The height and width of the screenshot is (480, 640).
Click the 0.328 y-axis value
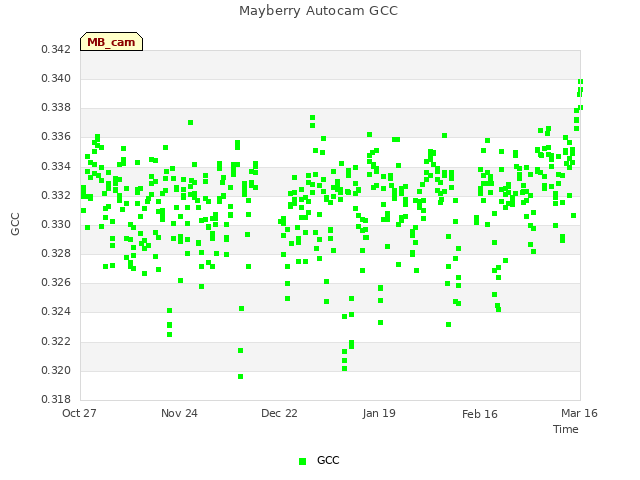[x=56, y=253]
